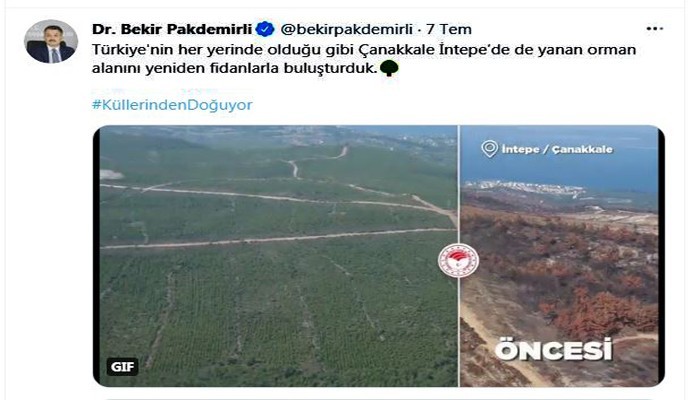
Task: Click the Dr. Bekir Pakdemirli display name
Action: click(x=172, y=29)
